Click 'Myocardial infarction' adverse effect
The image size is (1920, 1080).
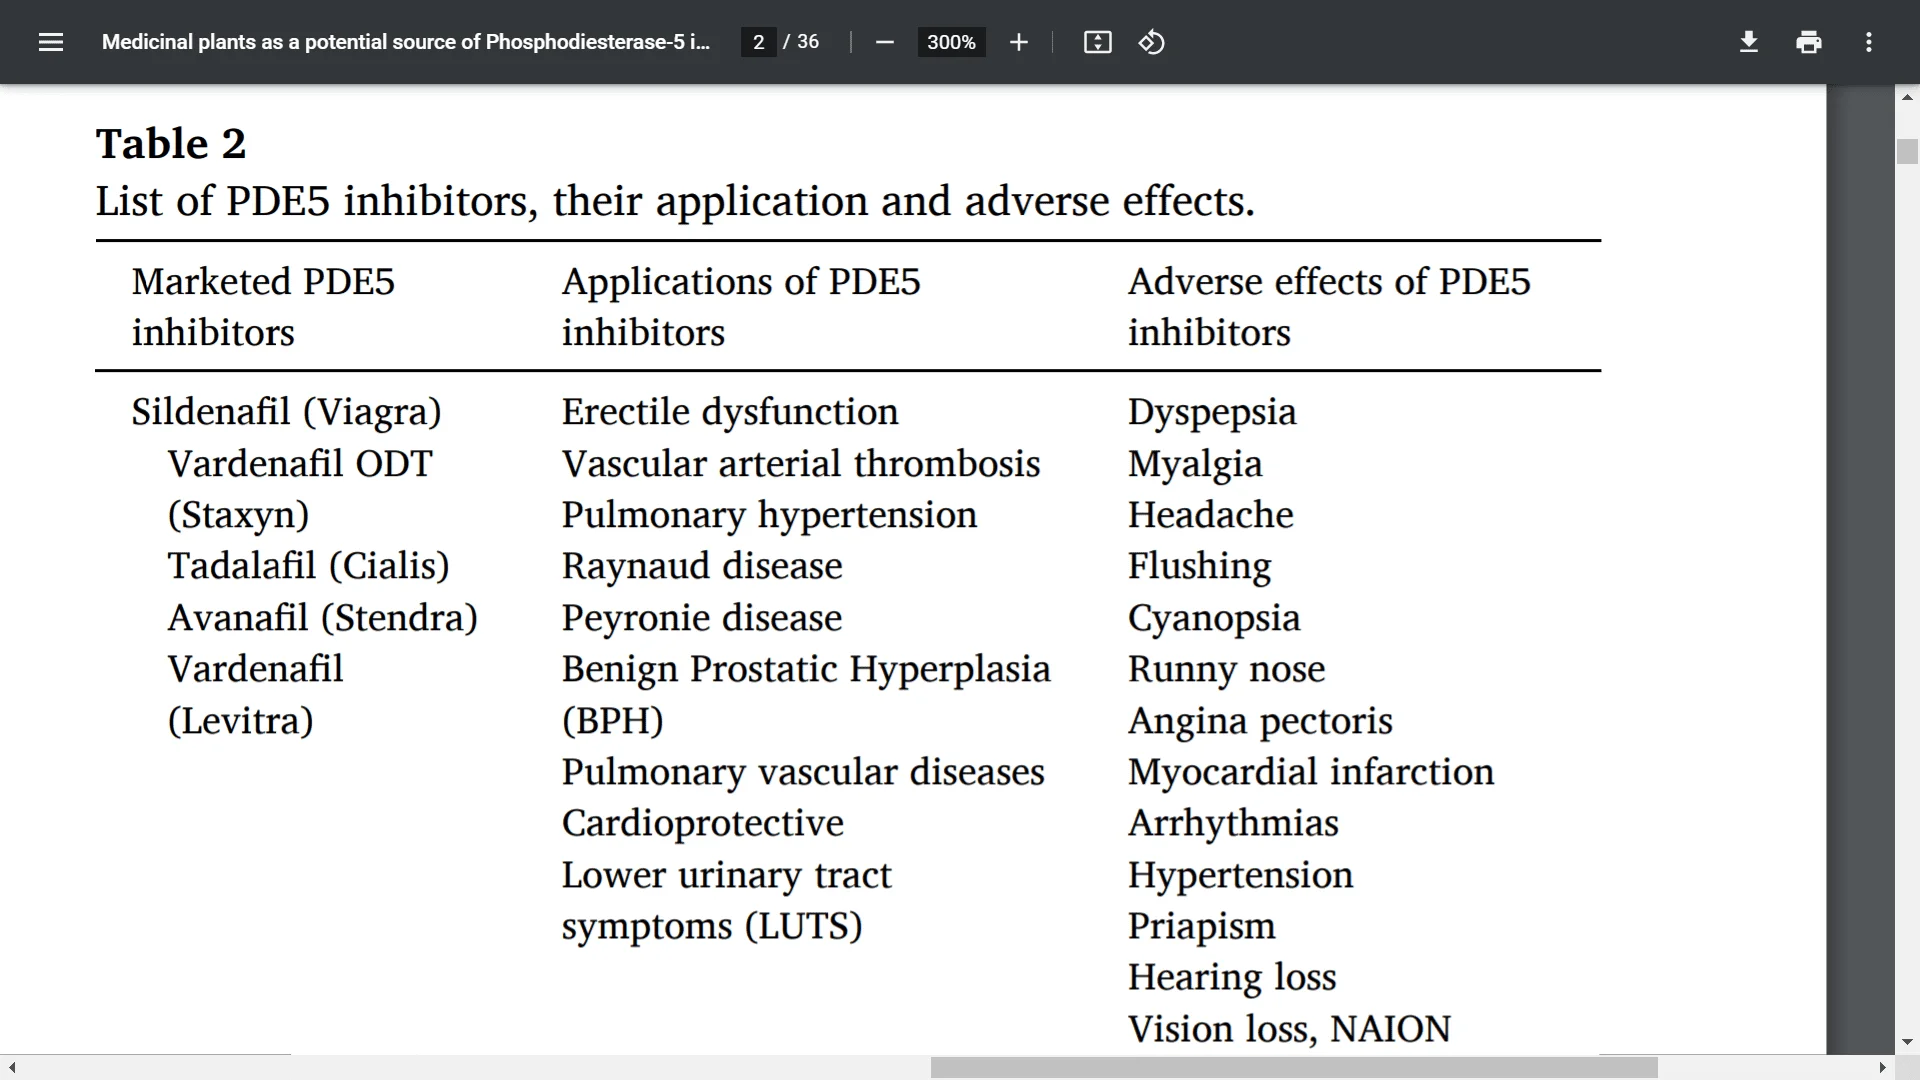pos(1311,772)
